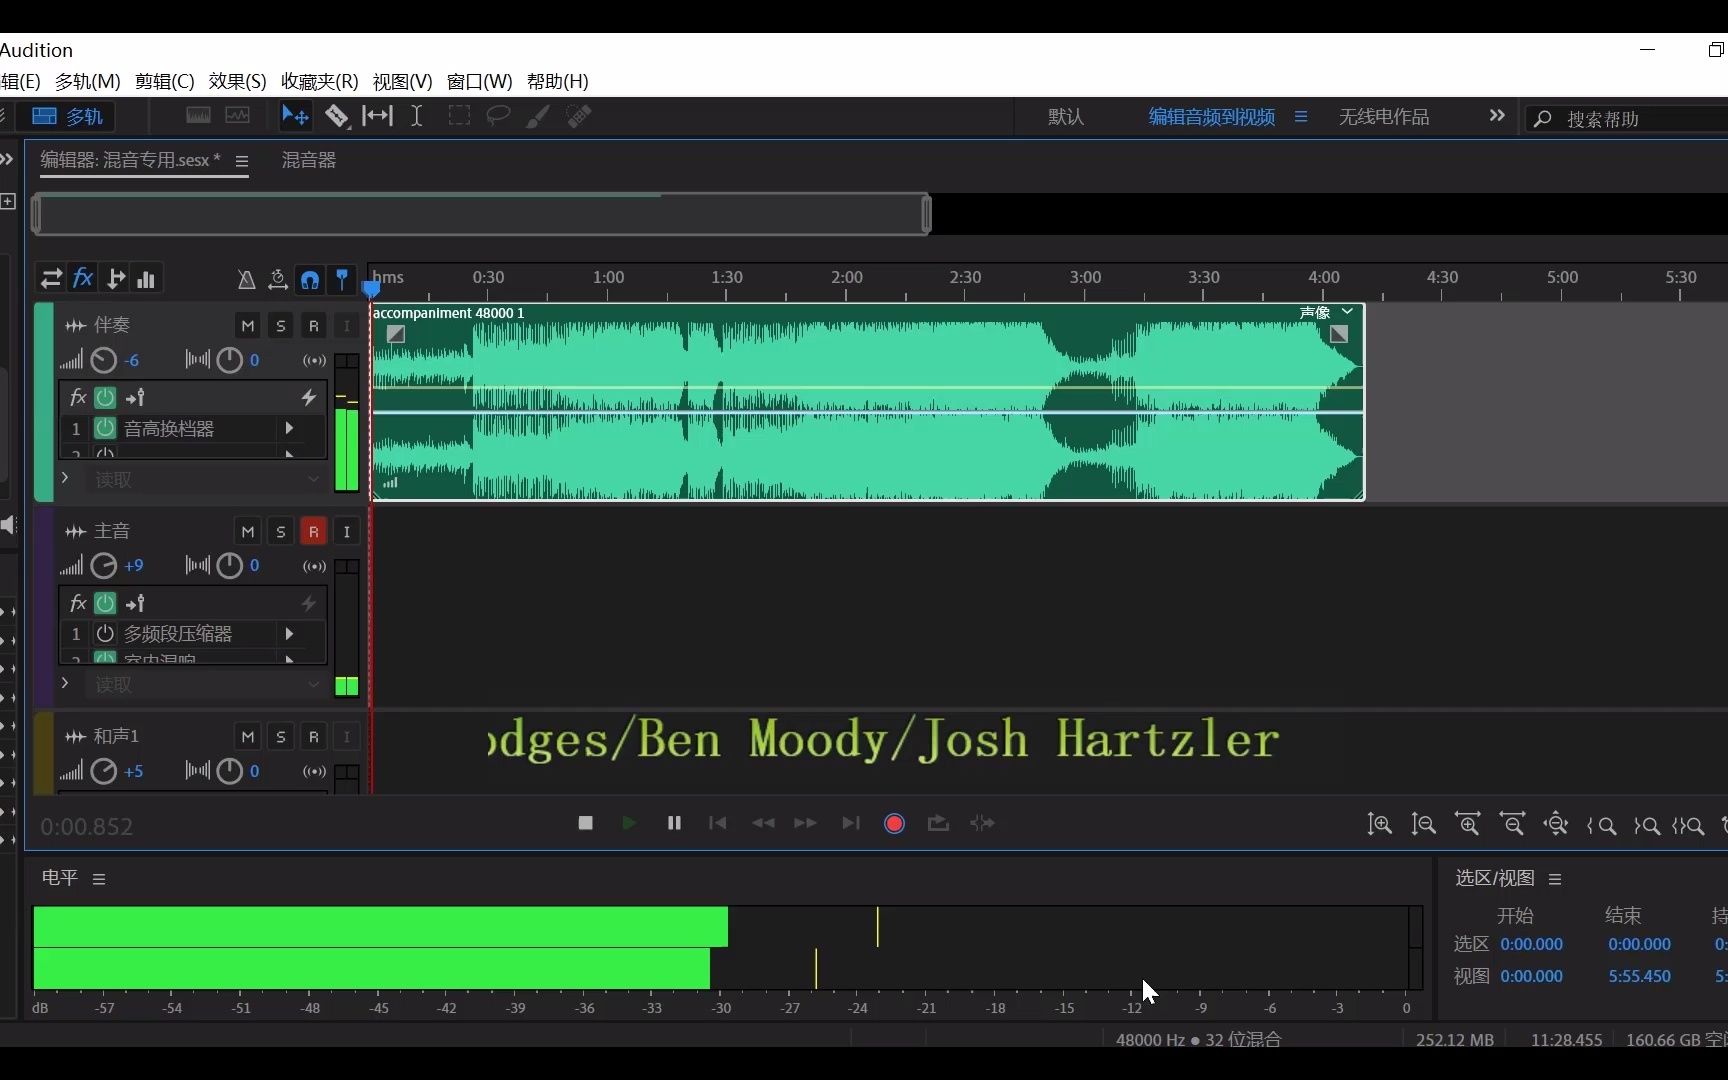
Task: Open 编辑音频到视频 workspace menu
Action: click(x=1301, y=117)
